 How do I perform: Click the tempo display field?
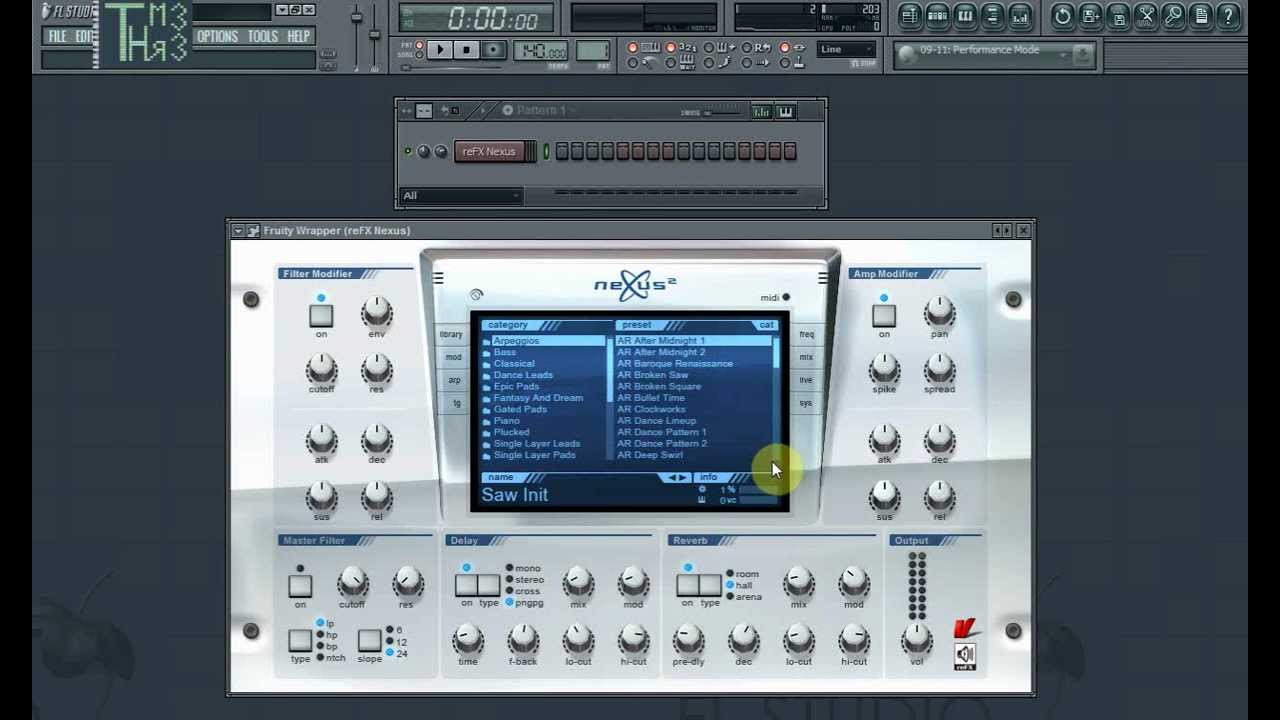click(542, 52)
